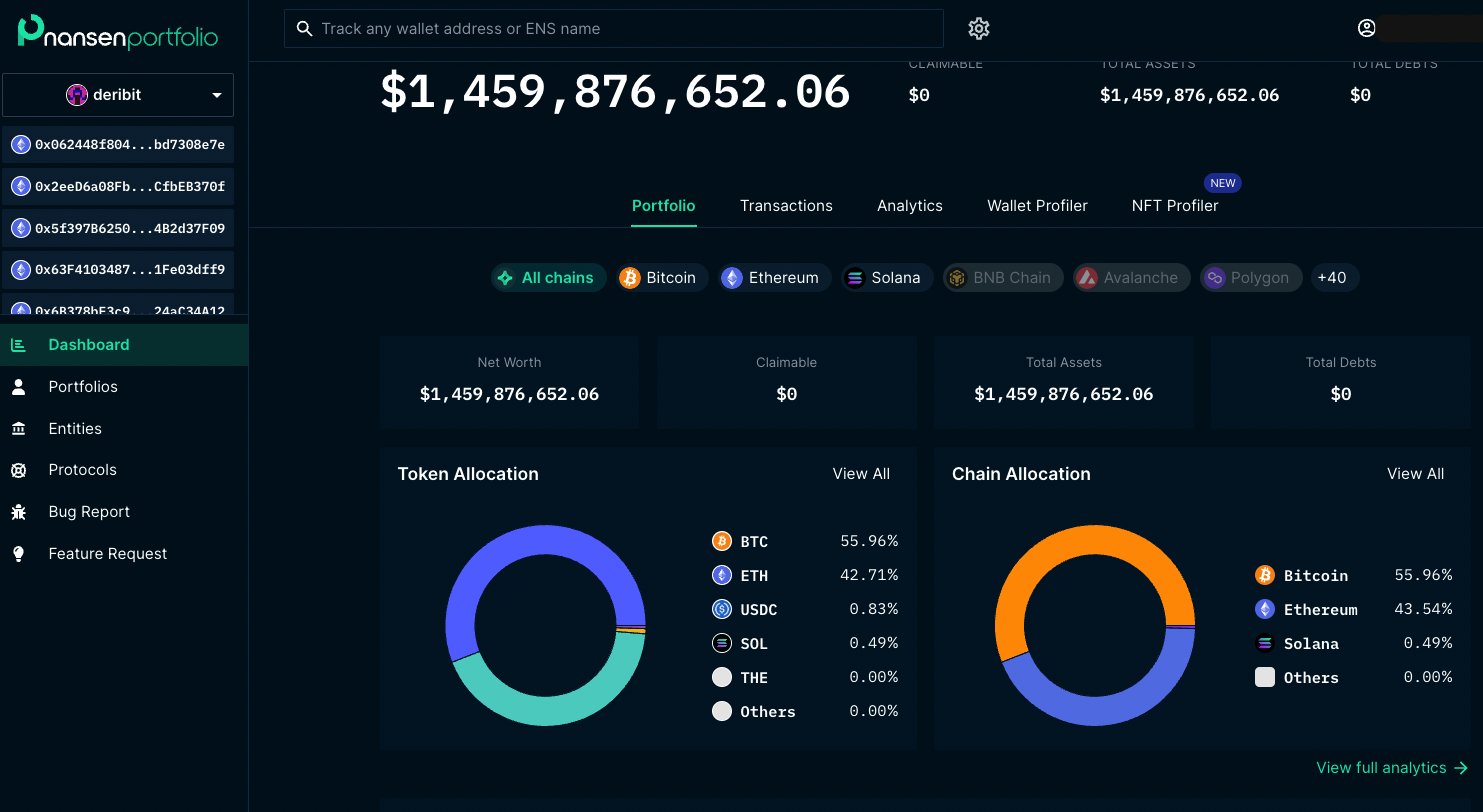This screenshot has height=812, width=1483.
Task: Click the BTC token icon in Token Allocation
Action: (722, 541)
